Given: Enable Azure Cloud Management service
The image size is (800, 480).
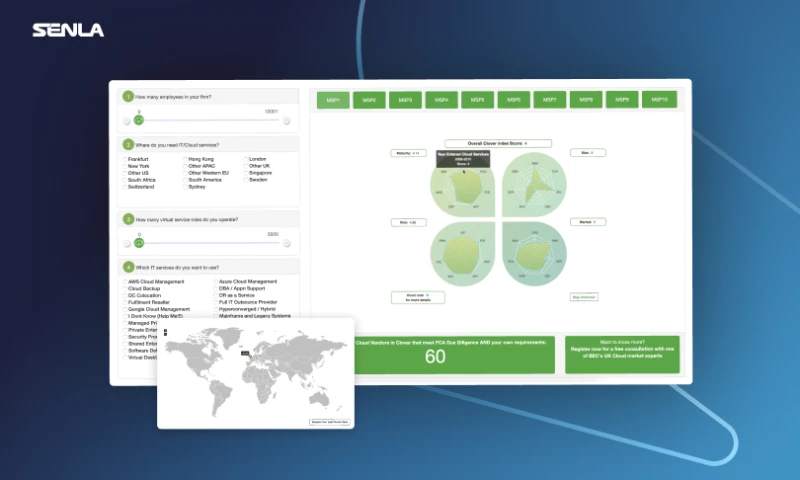Looking at the screenshot, I should [x=215, y=282].
